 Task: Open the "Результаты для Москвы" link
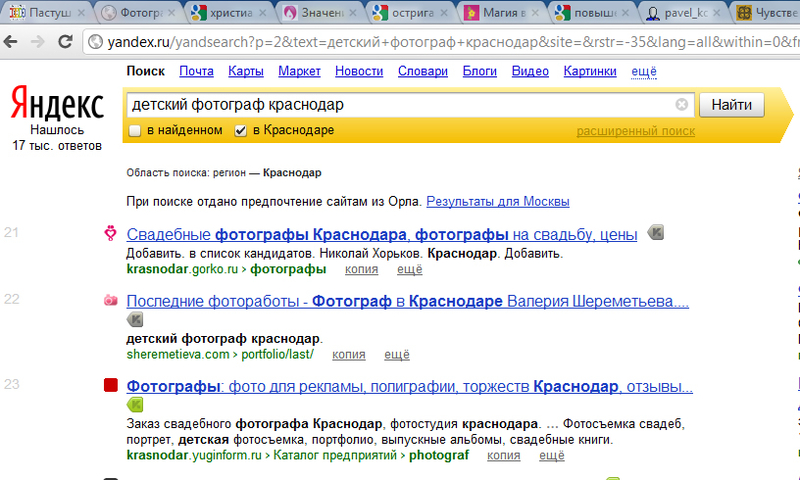[x=498, y=201]
